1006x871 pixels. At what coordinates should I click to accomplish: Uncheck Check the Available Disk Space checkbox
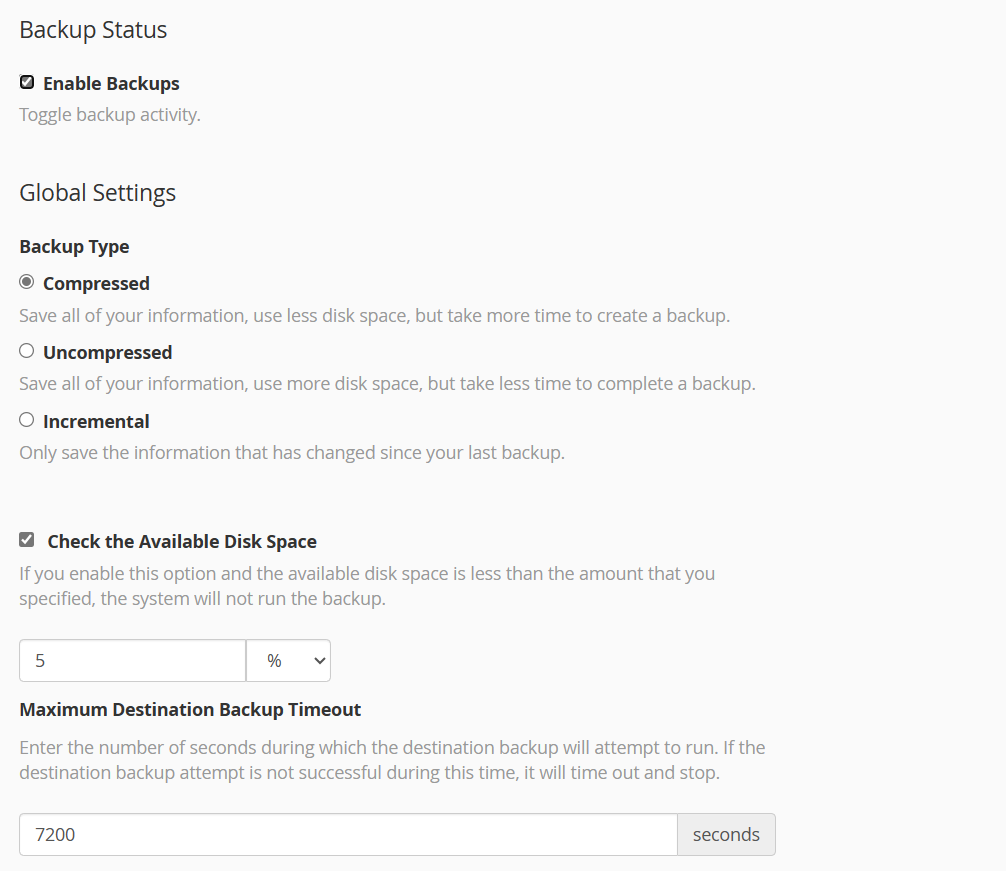coord(27,540)
